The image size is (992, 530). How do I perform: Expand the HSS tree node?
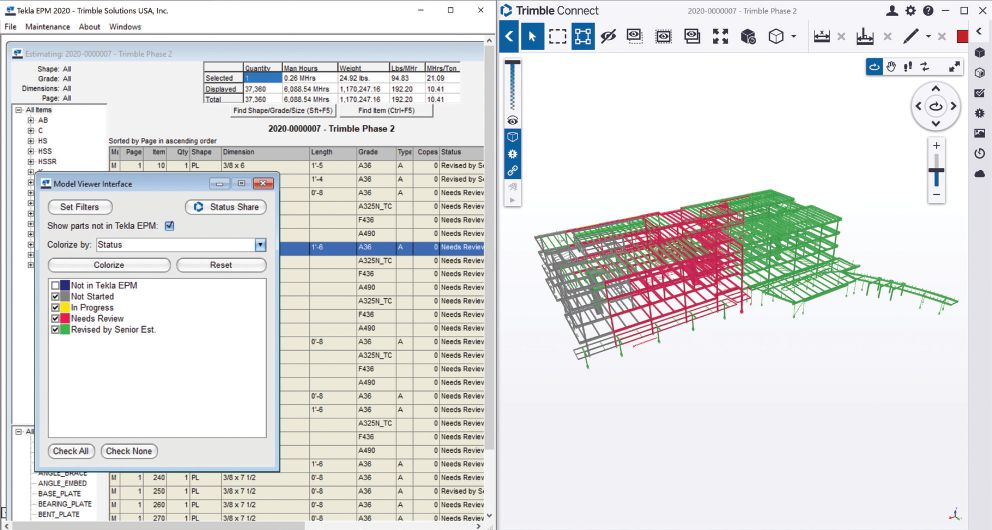(x=31, y=151)
